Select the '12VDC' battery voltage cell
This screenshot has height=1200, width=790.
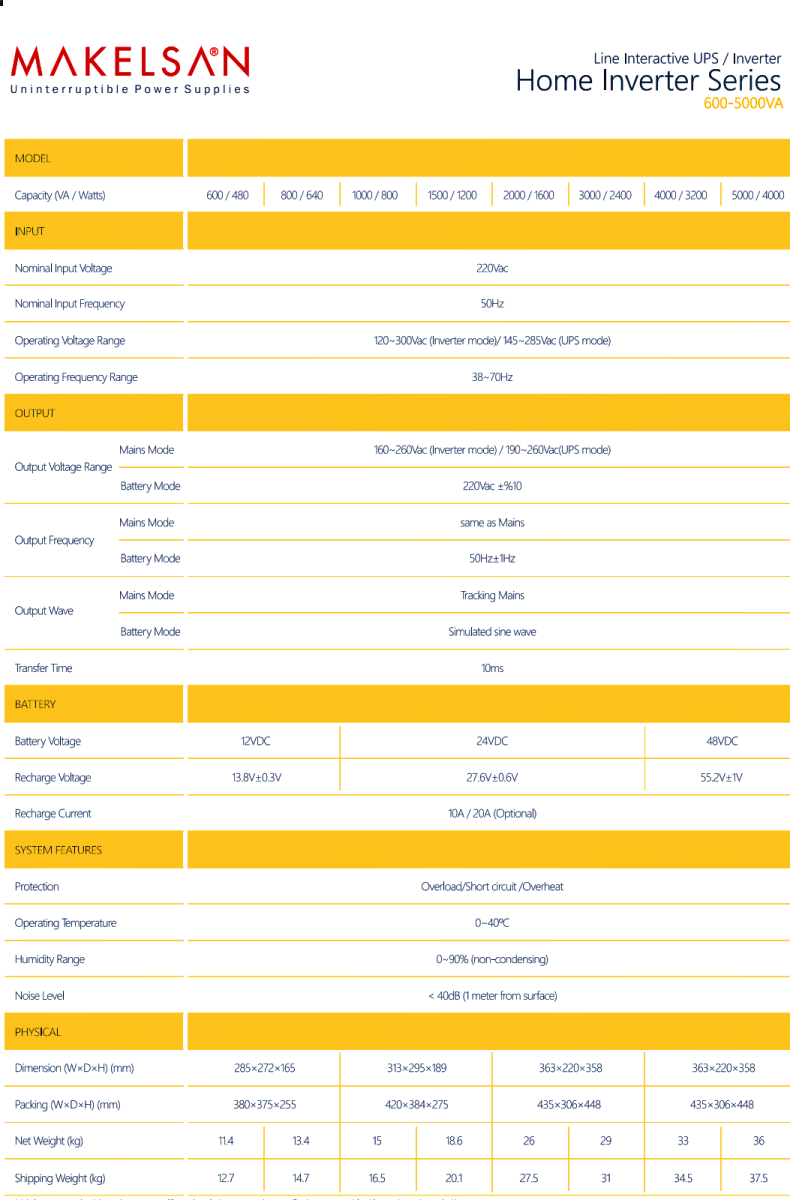[256, 741]
